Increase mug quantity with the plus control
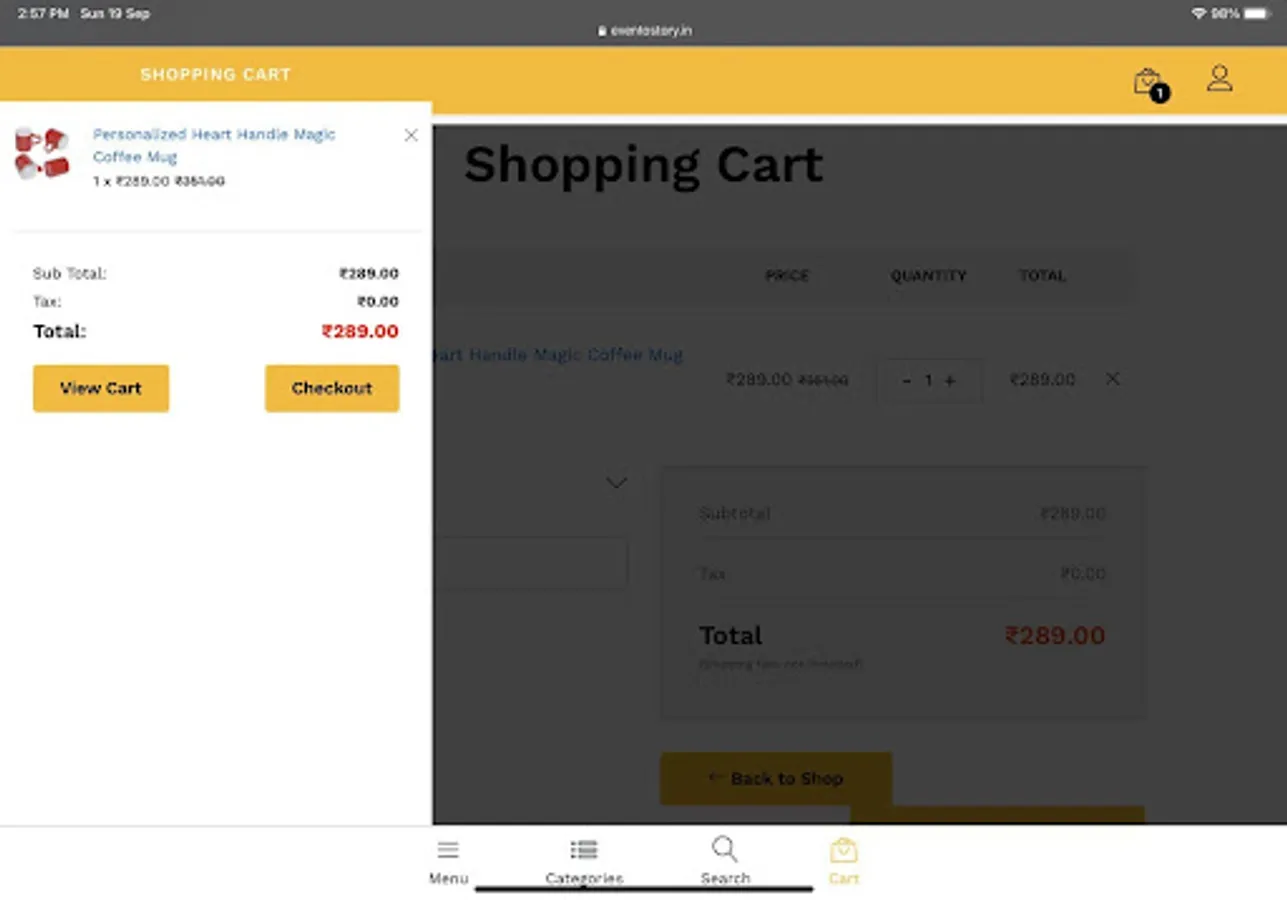Screen dimensions: 1287x900 (949, 380)
